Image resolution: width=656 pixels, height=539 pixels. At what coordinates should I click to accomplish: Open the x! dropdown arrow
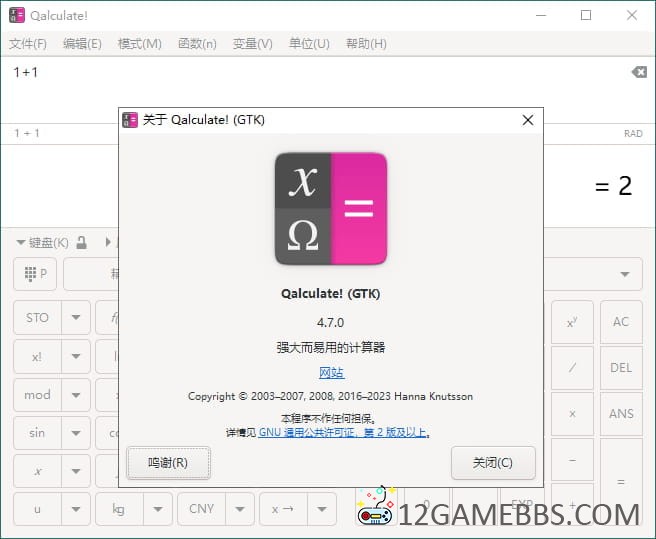coord(76,357)
